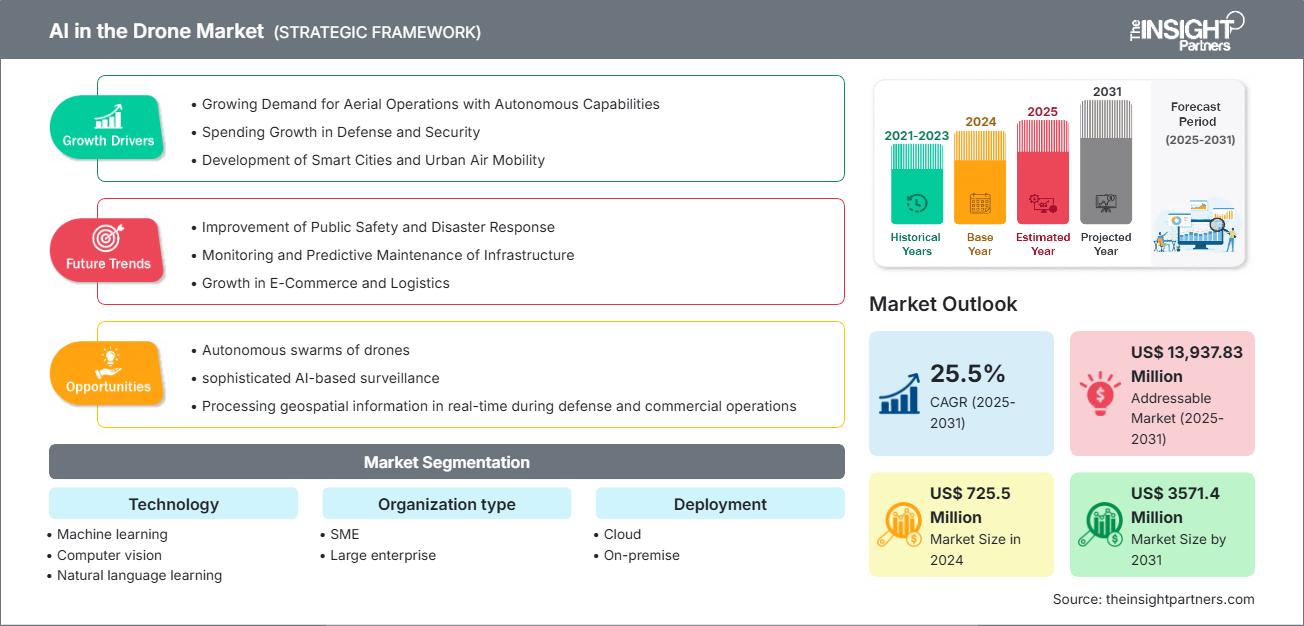Select the Growth Drivers chart icon
Viewport: 1304px width, 626px height.
[106, 118]
